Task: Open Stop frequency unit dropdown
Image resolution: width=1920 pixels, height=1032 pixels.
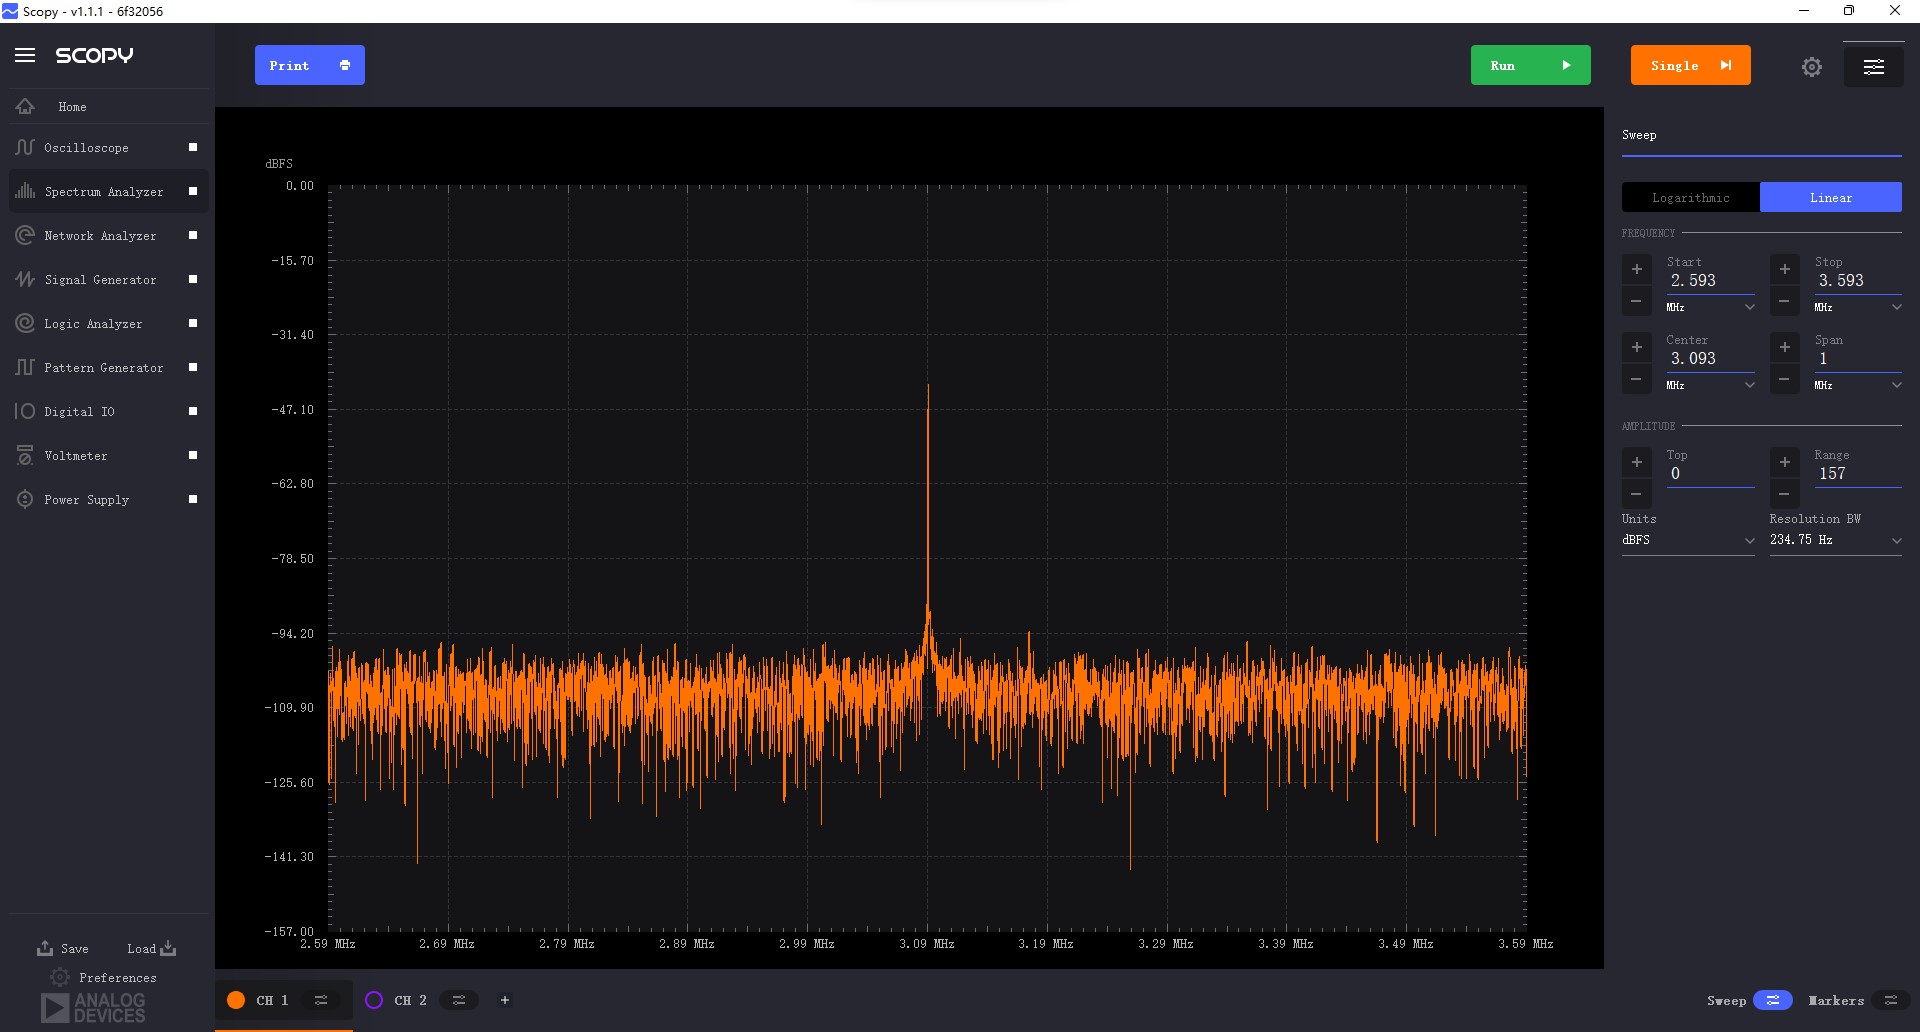Action: point(1858,307)
